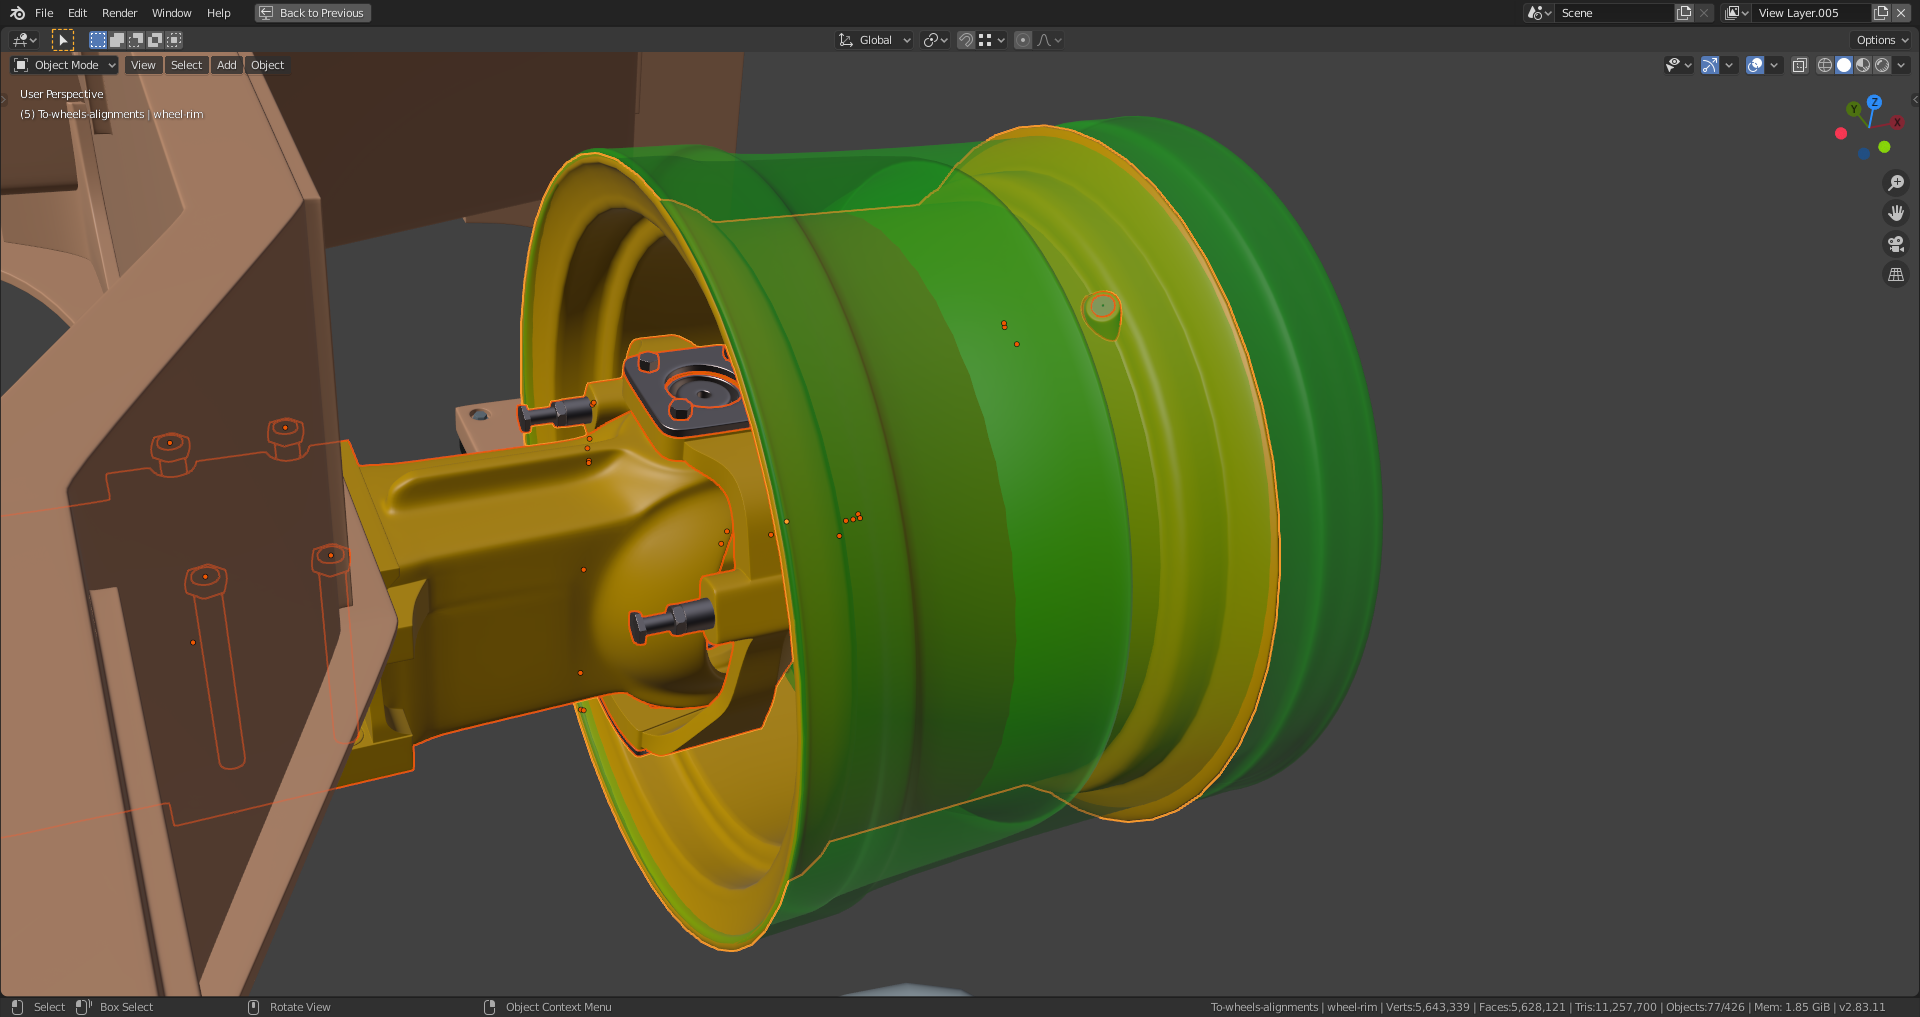Toggle proportional editing
1920x1017 pixels.
pyautogui.click(x=1023, y=40)
